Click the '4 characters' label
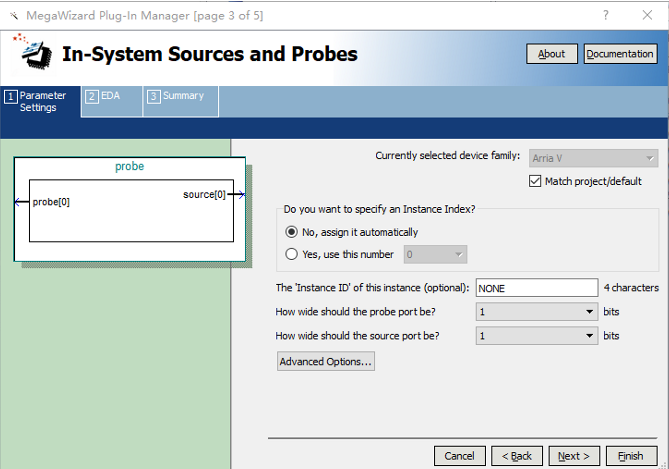The image size is (669, 469). click(631, 288)
